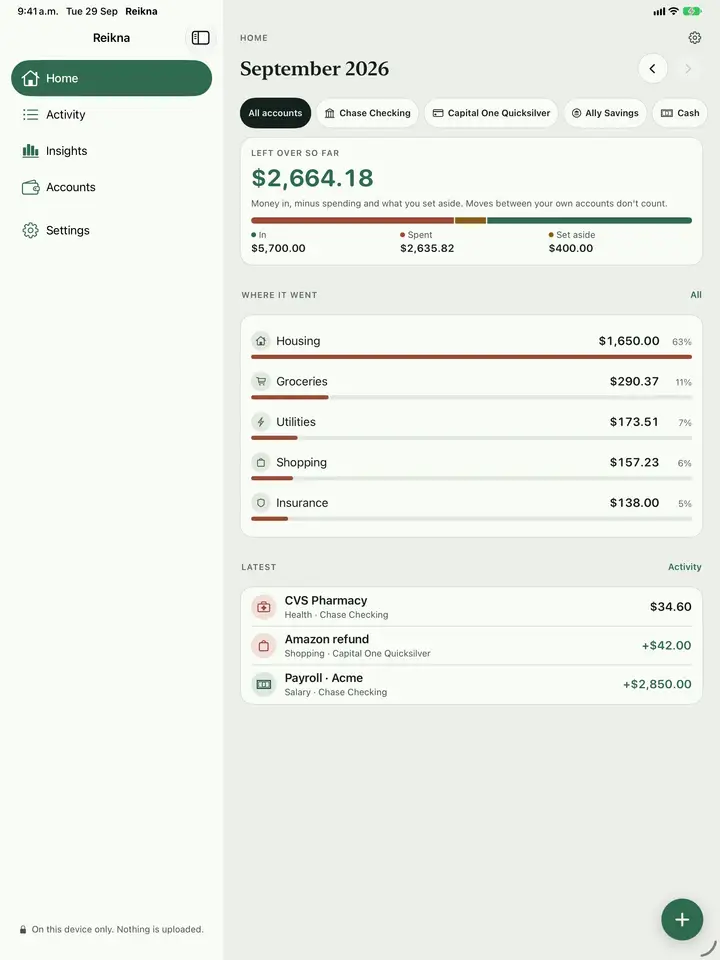720x960 pixels.
Task: Filter by Cash account
Action: 680,113
